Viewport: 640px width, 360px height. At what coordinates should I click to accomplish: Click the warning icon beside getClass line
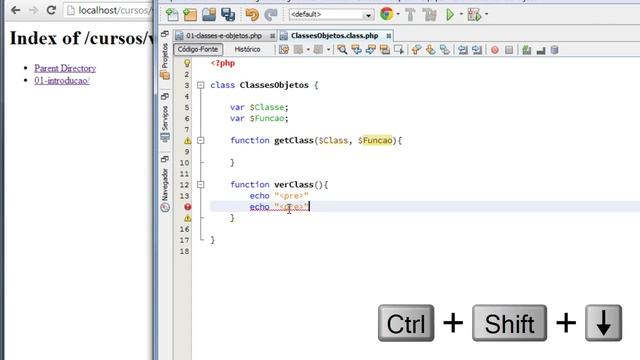point(187,140)
